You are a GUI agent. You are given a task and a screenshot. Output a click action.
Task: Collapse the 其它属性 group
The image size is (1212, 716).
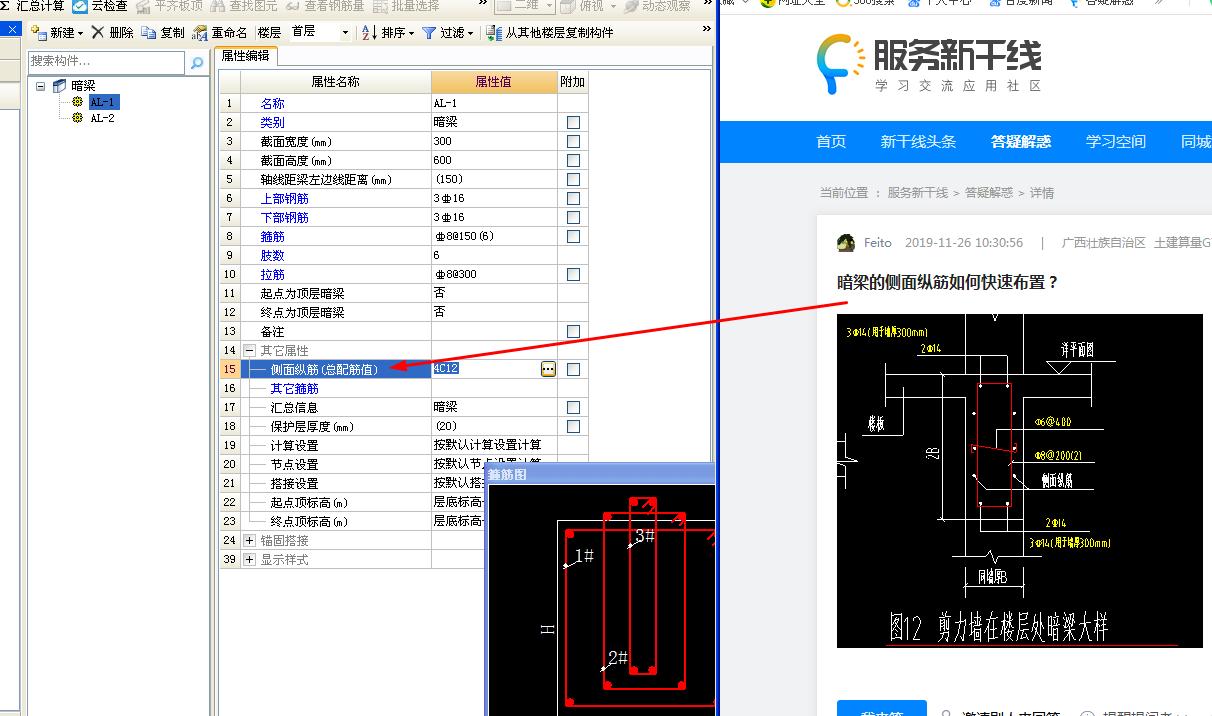tap(250, 350)
